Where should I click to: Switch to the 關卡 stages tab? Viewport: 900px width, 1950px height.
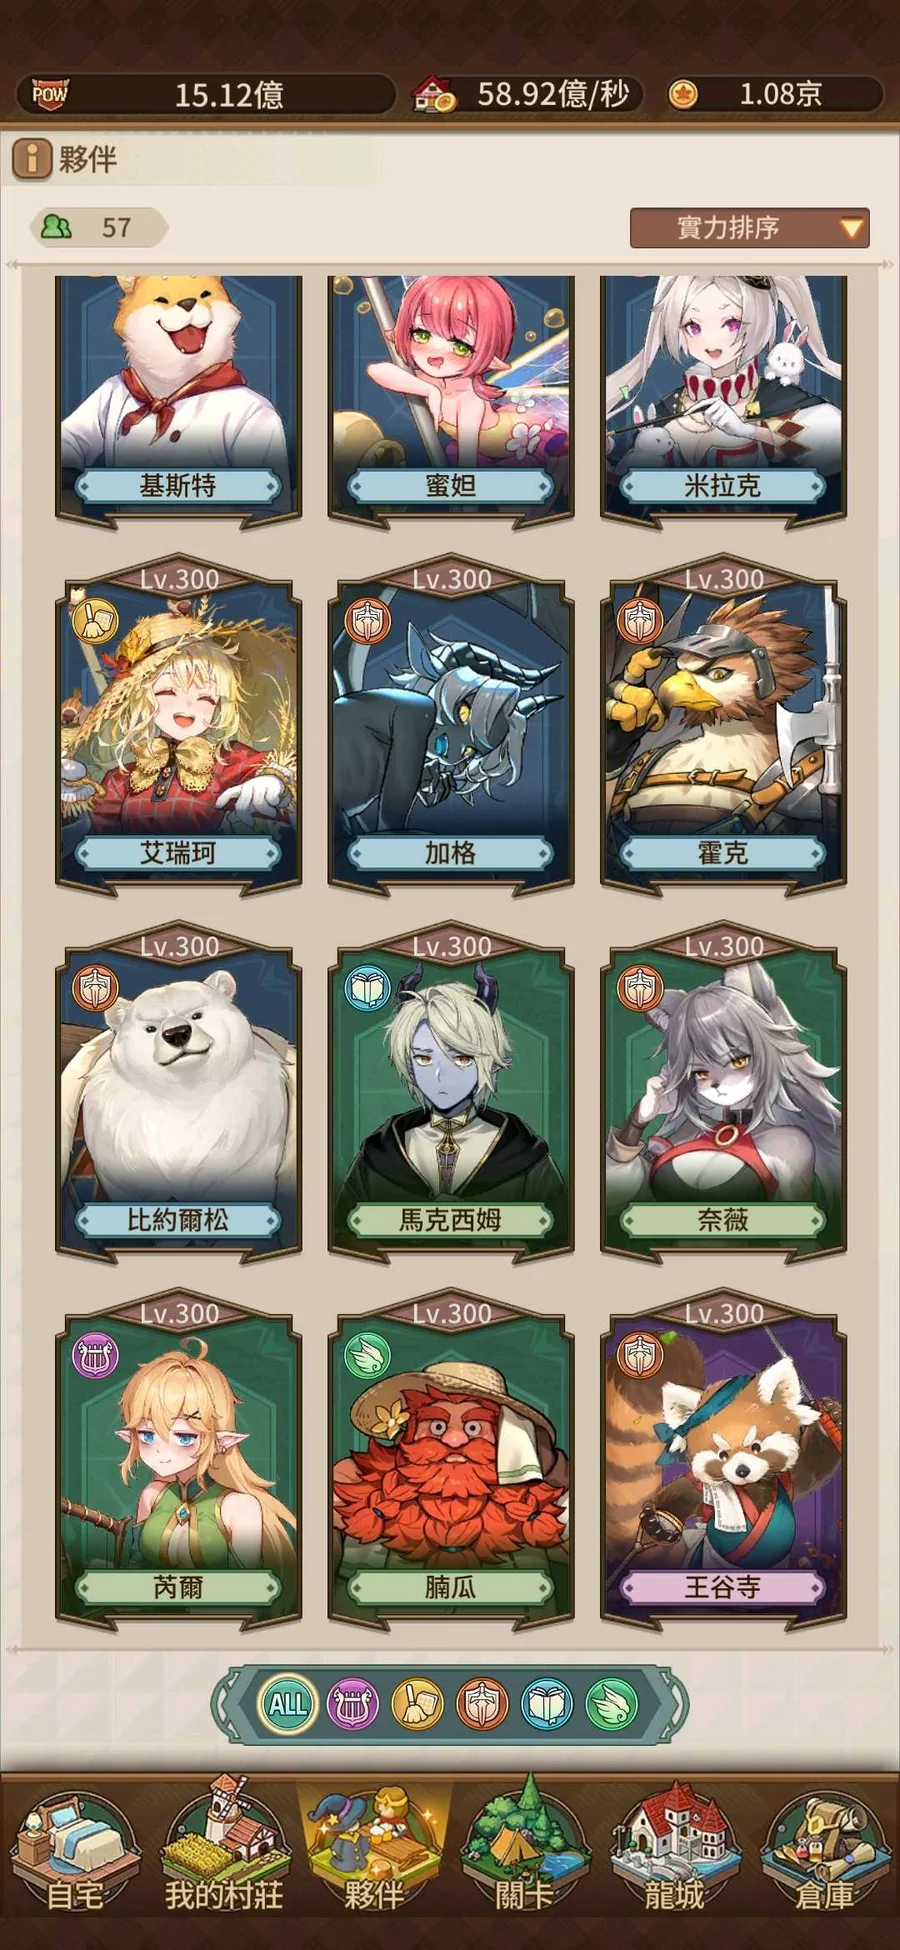click(x=523, y=1849)
